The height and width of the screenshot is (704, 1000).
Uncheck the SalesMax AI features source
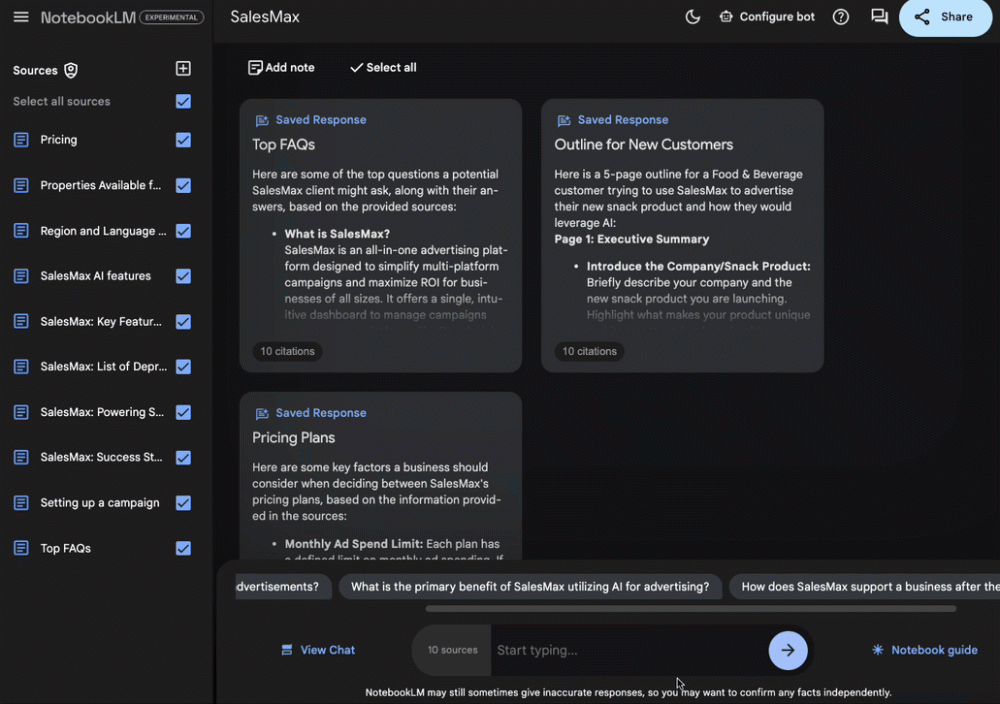183,276
